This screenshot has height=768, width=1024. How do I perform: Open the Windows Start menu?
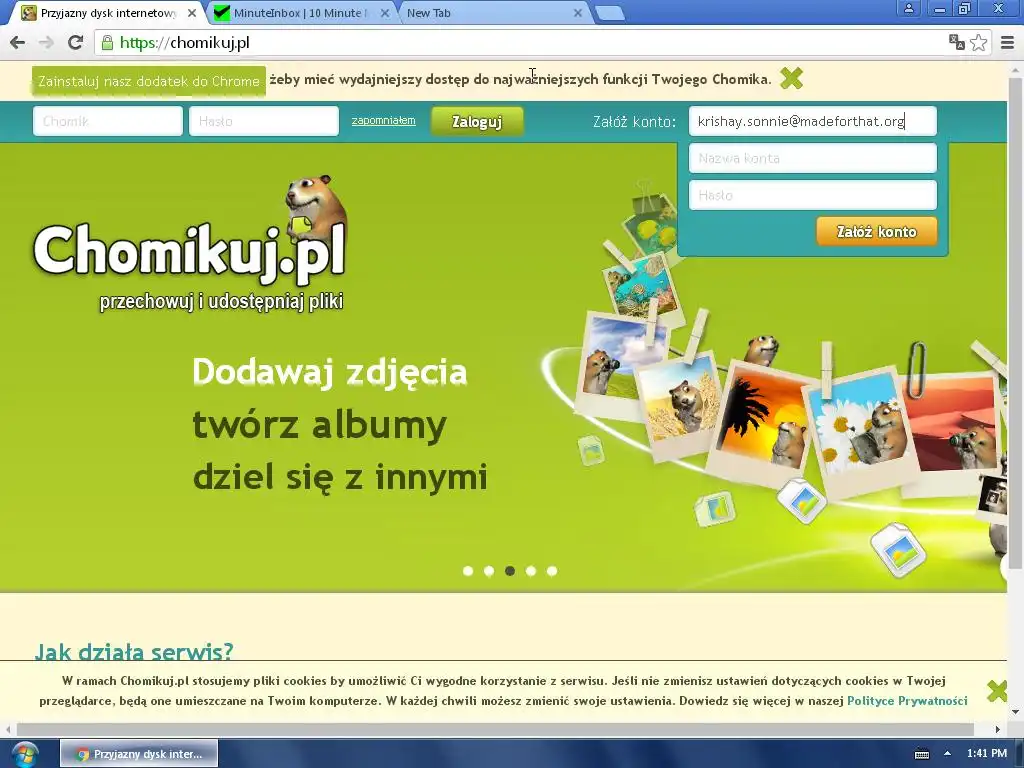pyautogui.click(x=24, y=754)
